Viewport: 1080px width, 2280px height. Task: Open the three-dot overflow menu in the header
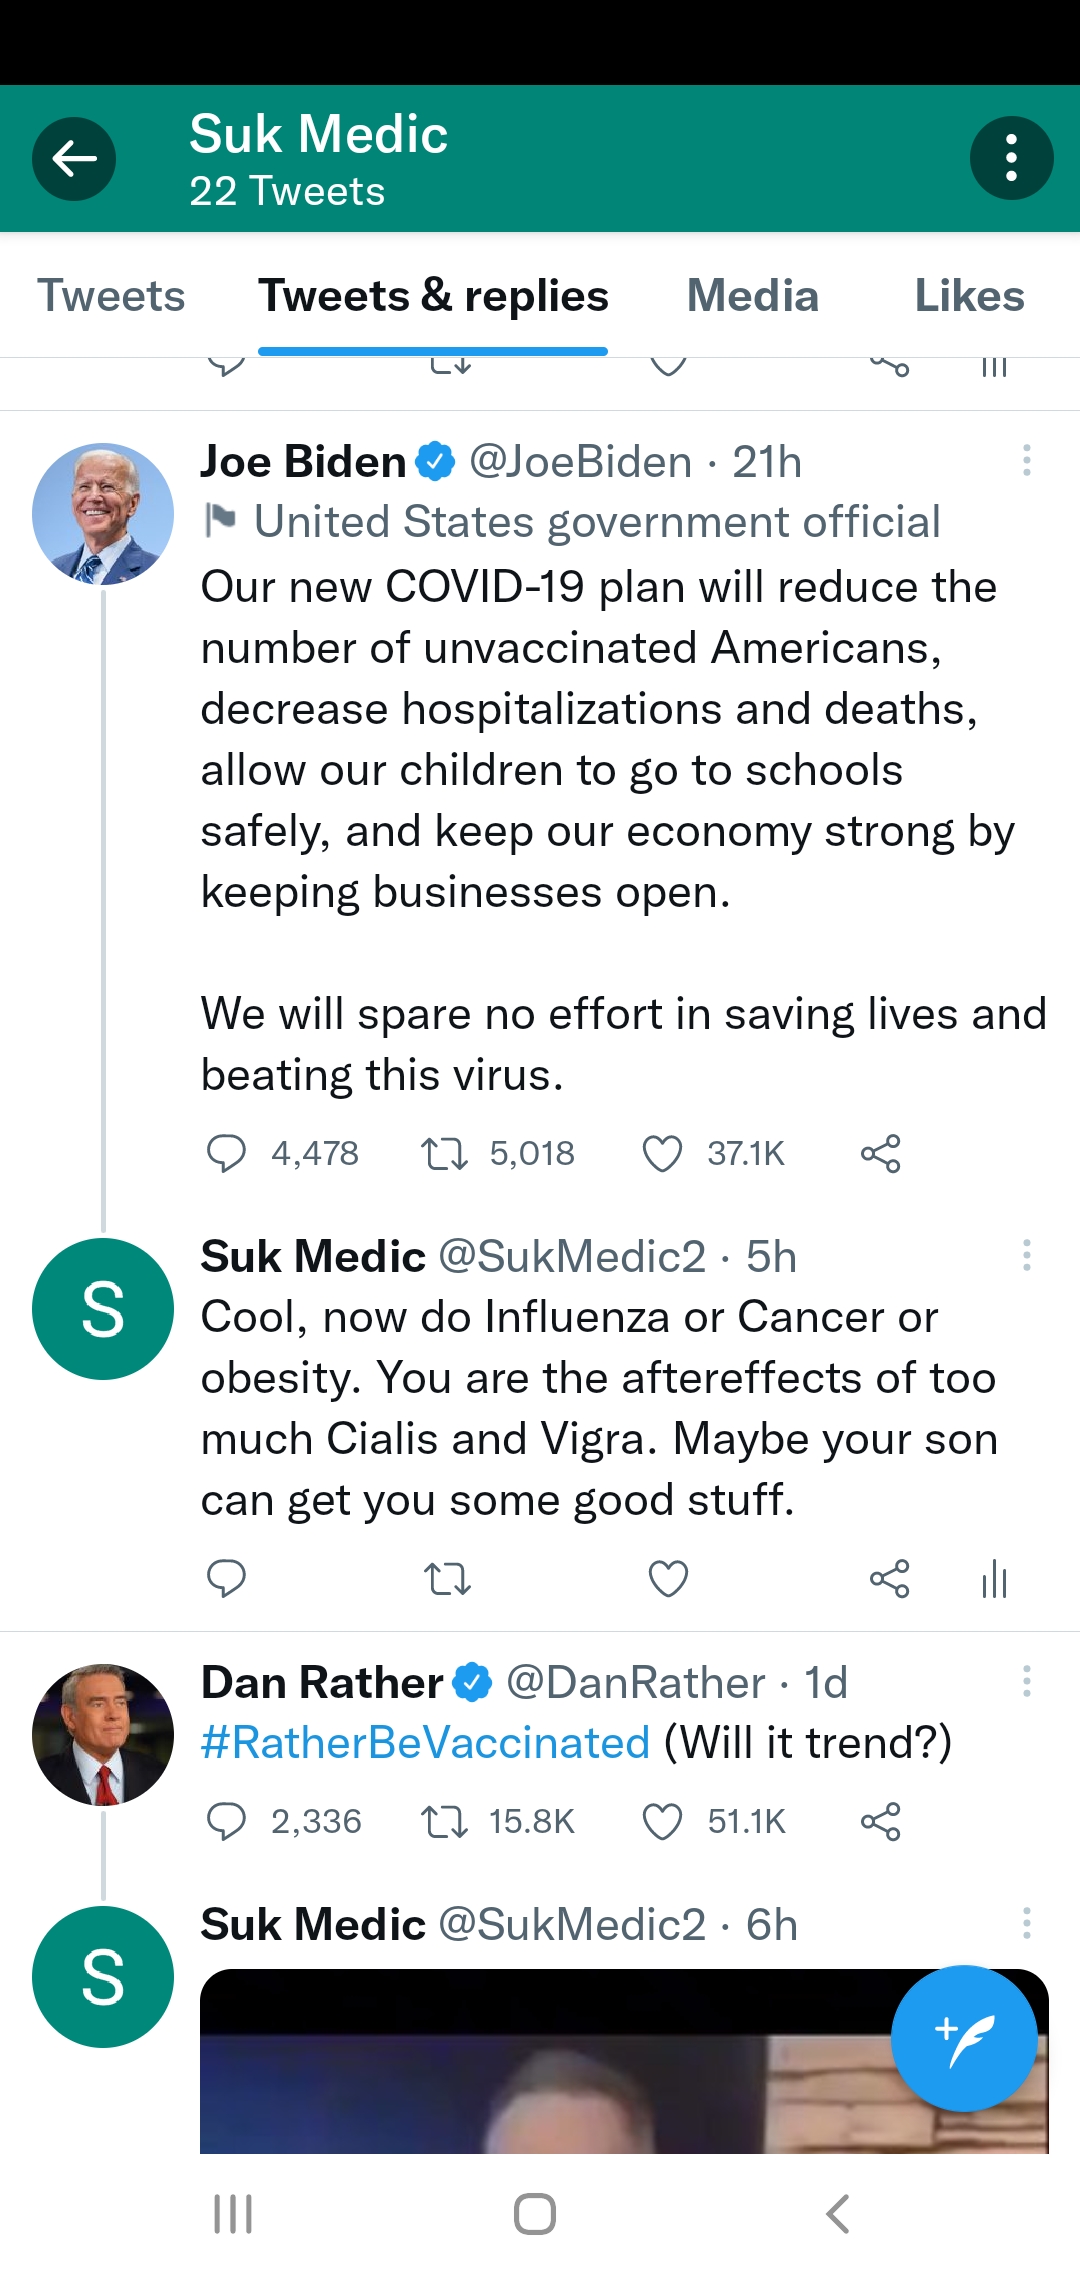pyautogui.click(x=1011, y=158)
